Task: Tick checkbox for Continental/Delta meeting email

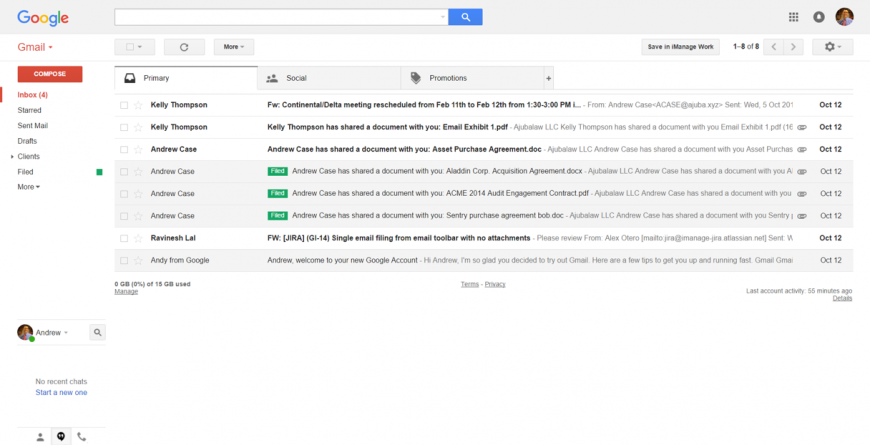Action: [124, 105]
